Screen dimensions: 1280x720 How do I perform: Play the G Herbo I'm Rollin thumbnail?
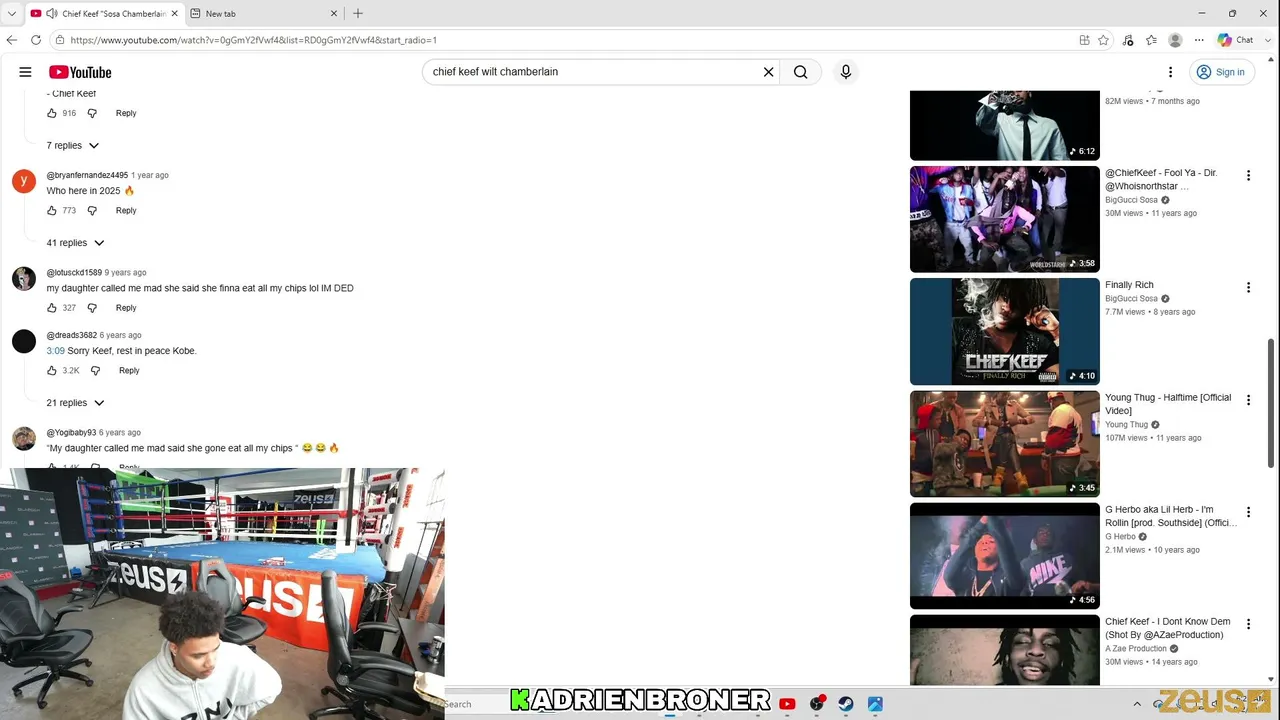(1004, 556)
